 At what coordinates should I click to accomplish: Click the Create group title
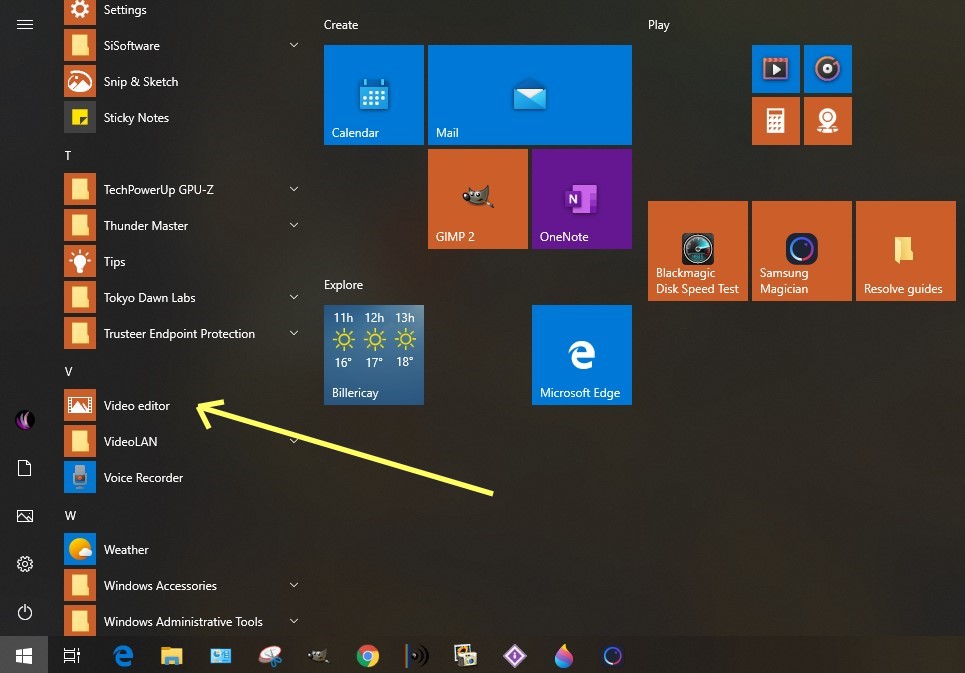[341, 25]
